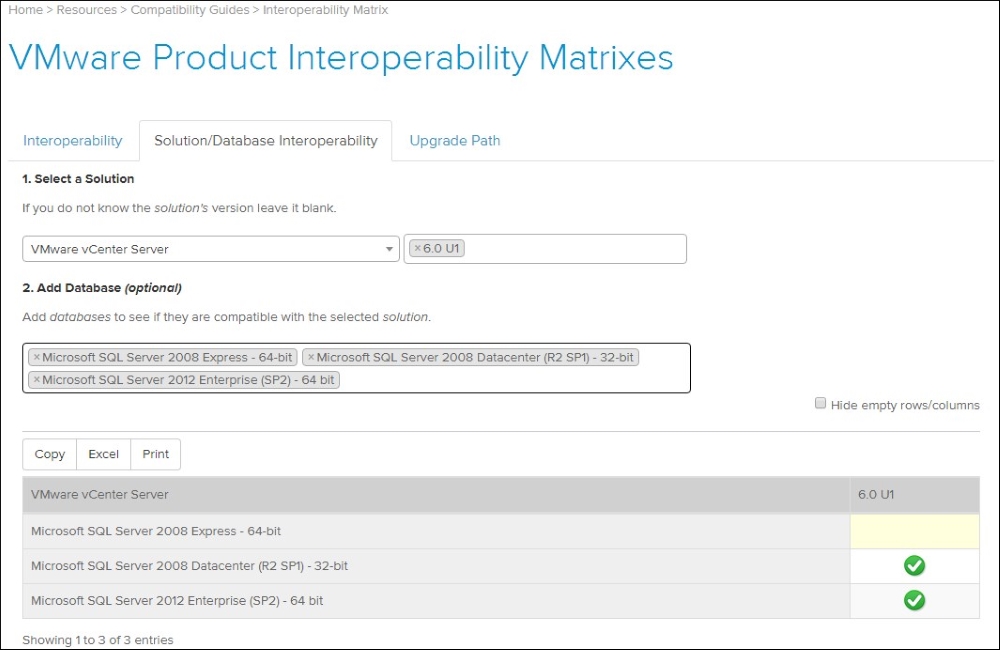1000x650 pixels.
Task: Remove SQL Server 2012 Enterprise 64 bit tag
Action: (36, 380)
